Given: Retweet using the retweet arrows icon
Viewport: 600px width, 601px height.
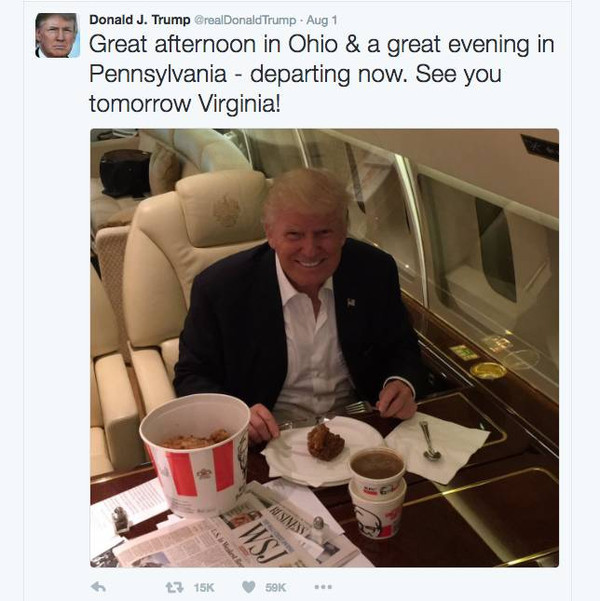Looking at the screenshot, I should 174,587.
